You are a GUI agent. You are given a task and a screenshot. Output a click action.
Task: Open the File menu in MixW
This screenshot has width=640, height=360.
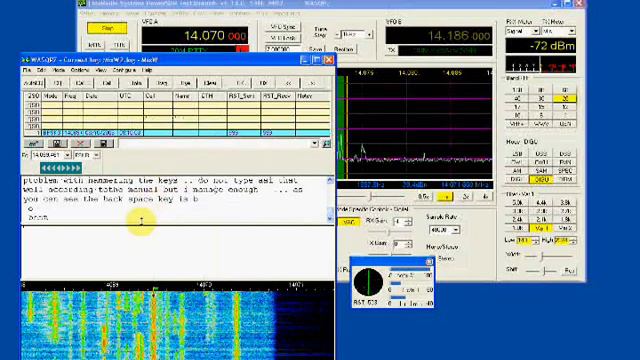[27, 70]
